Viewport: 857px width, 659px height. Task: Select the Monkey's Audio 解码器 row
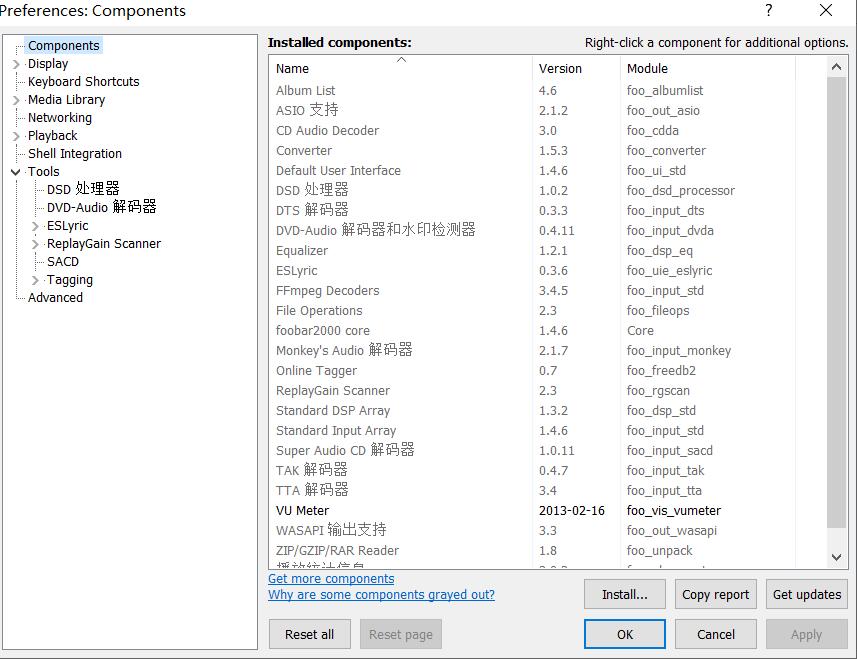548,351
